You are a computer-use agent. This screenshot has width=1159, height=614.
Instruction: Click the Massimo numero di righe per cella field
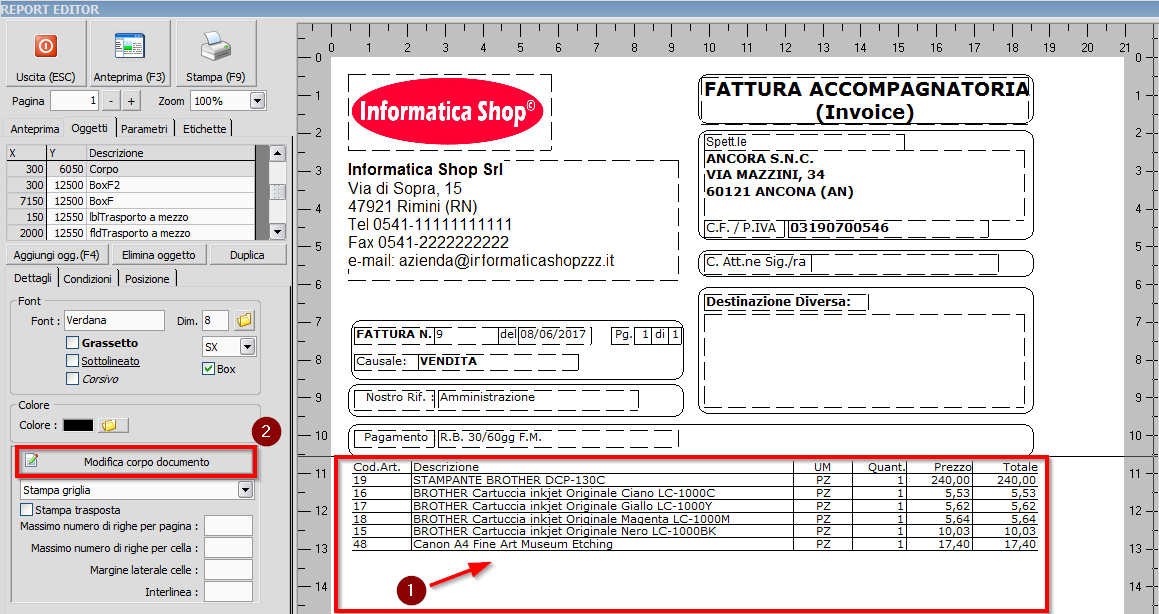point(228,548)
